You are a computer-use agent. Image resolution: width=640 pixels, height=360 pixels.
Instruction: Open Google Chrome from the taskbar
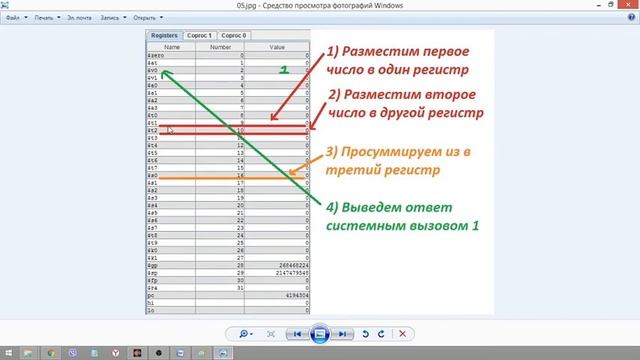coord(51,353)
